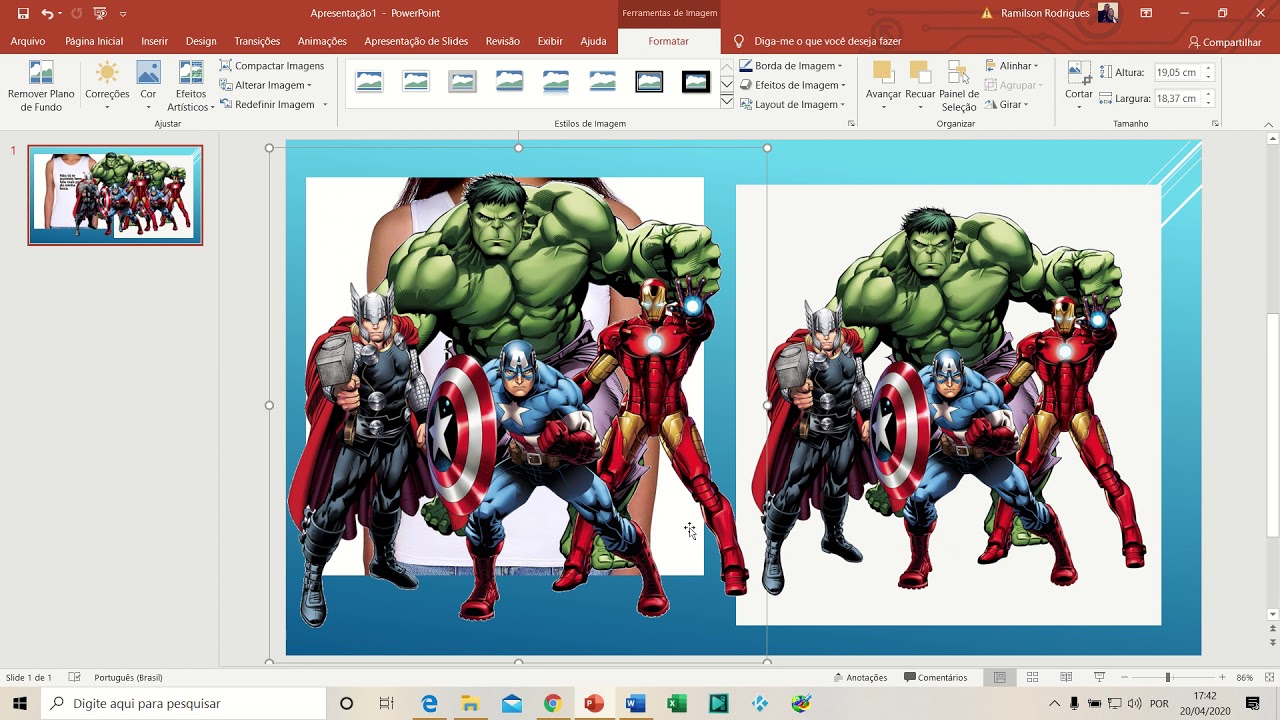Open Cor color options
The image size is (1280, 720).
point(148,86)
